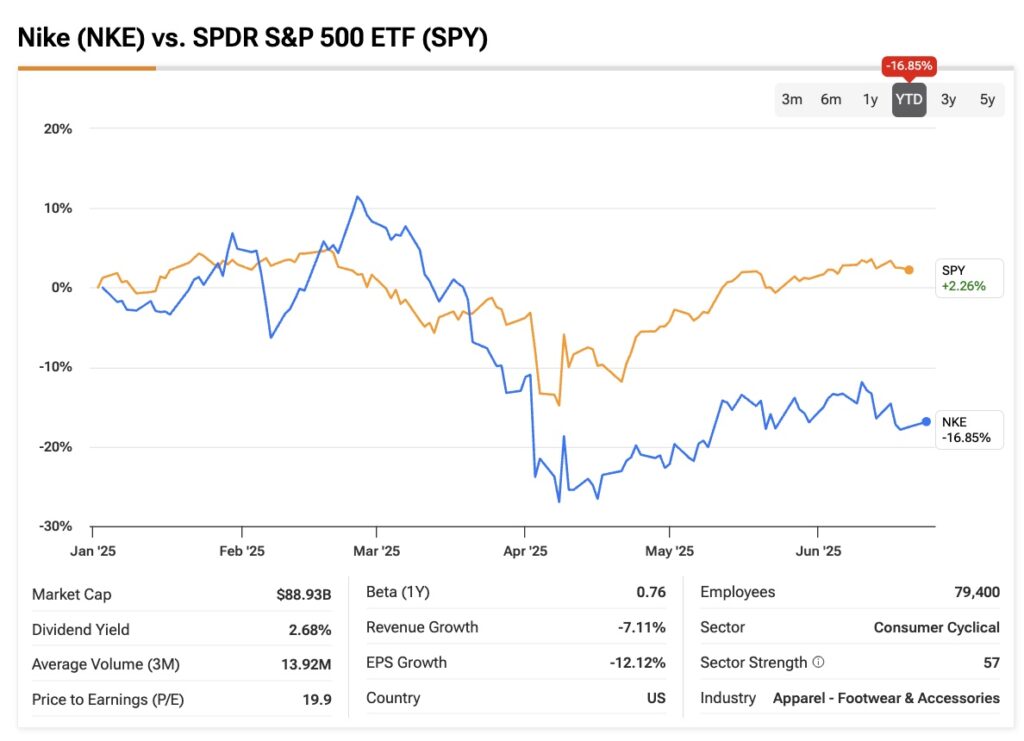Viewport: 1024px width, 741px height.
Task: Click the red -16.85% tooltip badge
Action: (909, 66)
